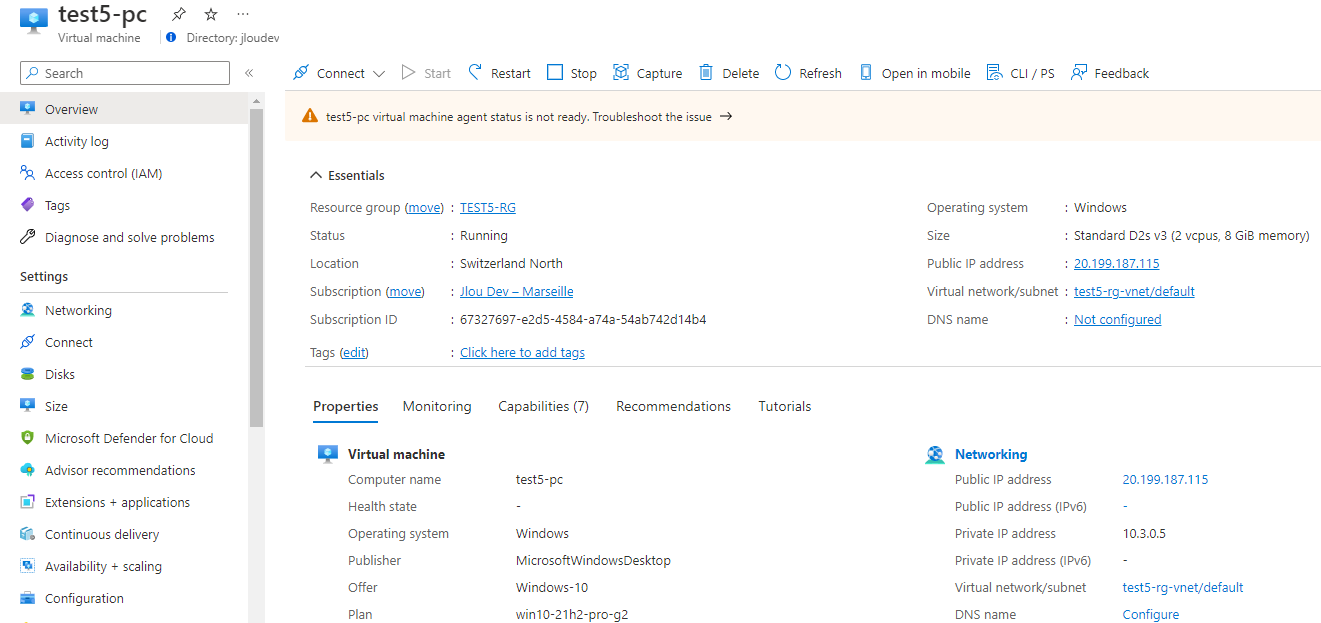Click the Not configured DNS name link
Viewport: 1321px width, 623px height.
tap(1118, 320)
